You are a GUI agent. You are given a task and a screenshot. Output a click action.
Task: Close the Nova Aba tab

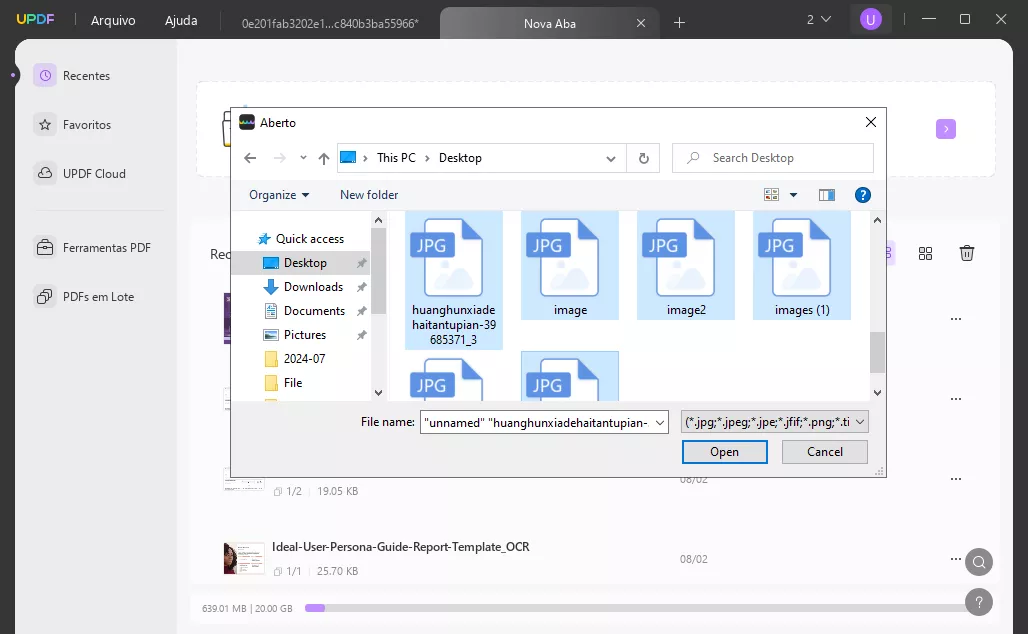click(641, 24)
